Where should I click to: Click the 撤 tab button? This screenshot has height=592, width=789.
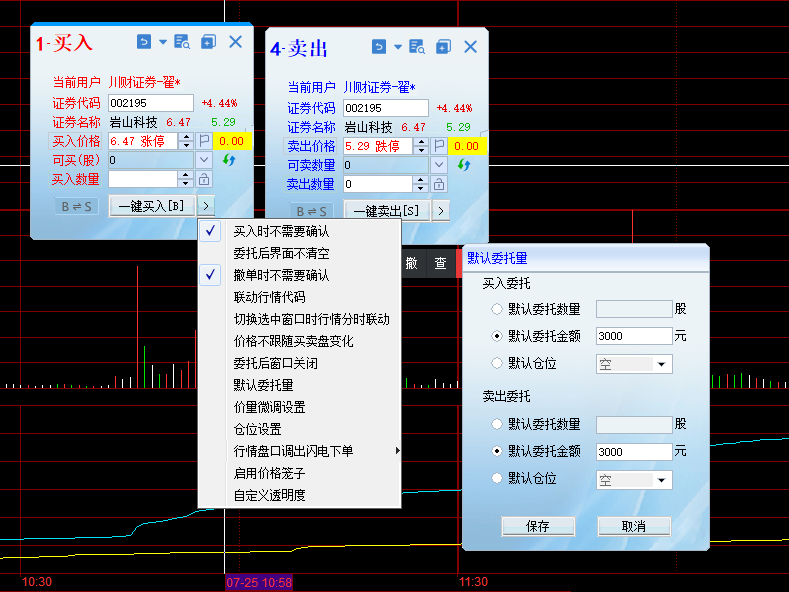(412, 263)
